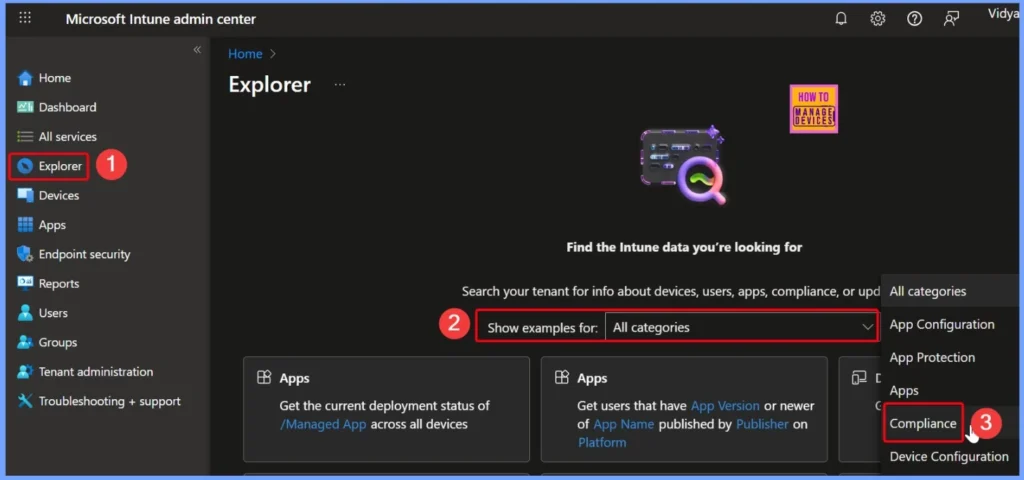
Task: Open Groups in the sidebar
Action: click(57, 342)
